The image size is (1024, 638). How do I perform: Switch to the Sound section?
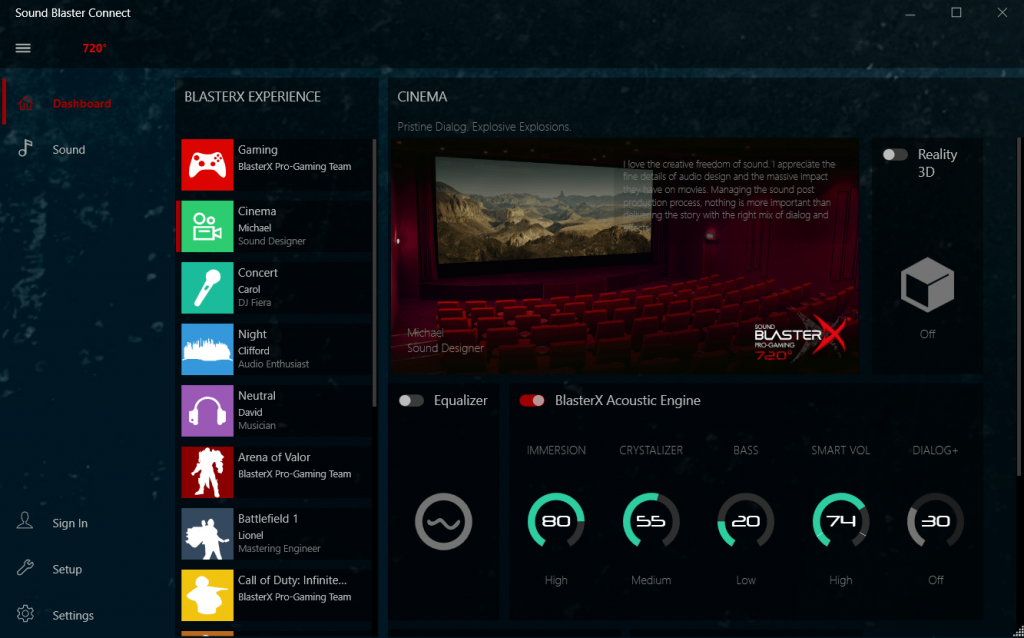coord(69,148)
